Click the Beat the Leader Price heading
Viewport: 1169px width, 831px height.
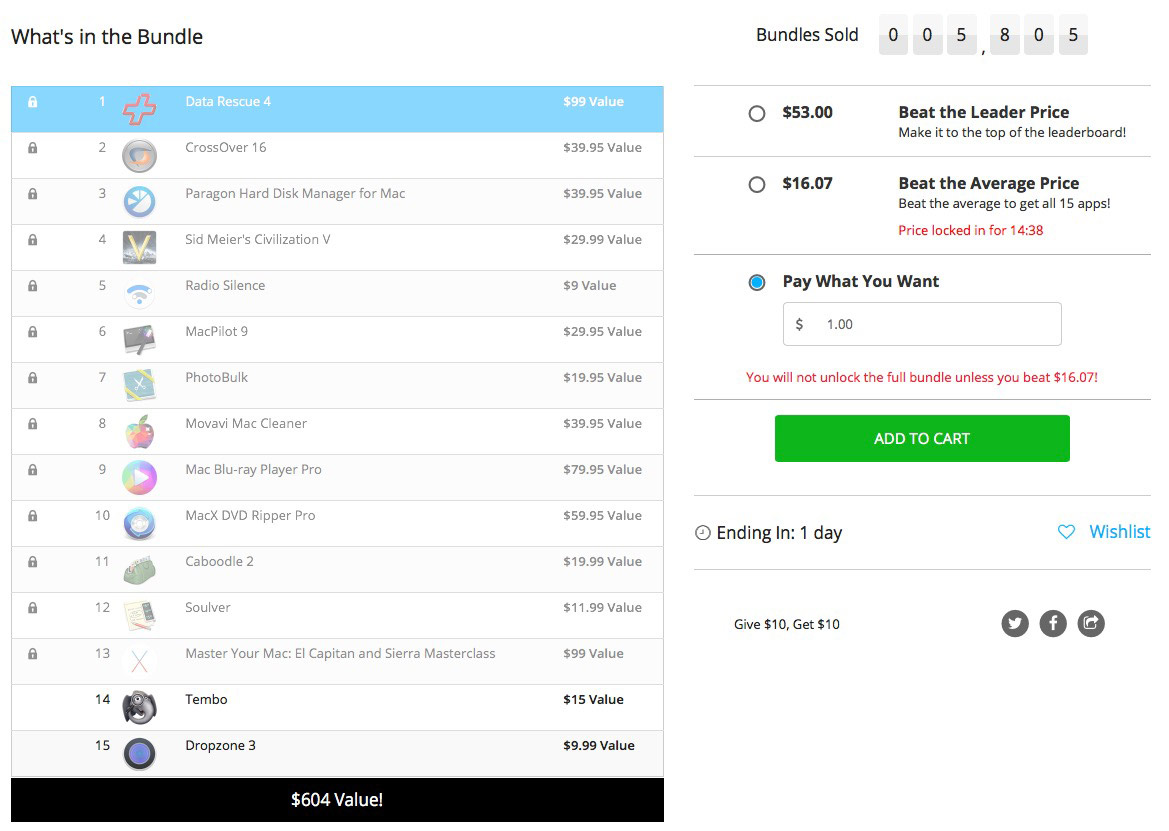[983, 113]
